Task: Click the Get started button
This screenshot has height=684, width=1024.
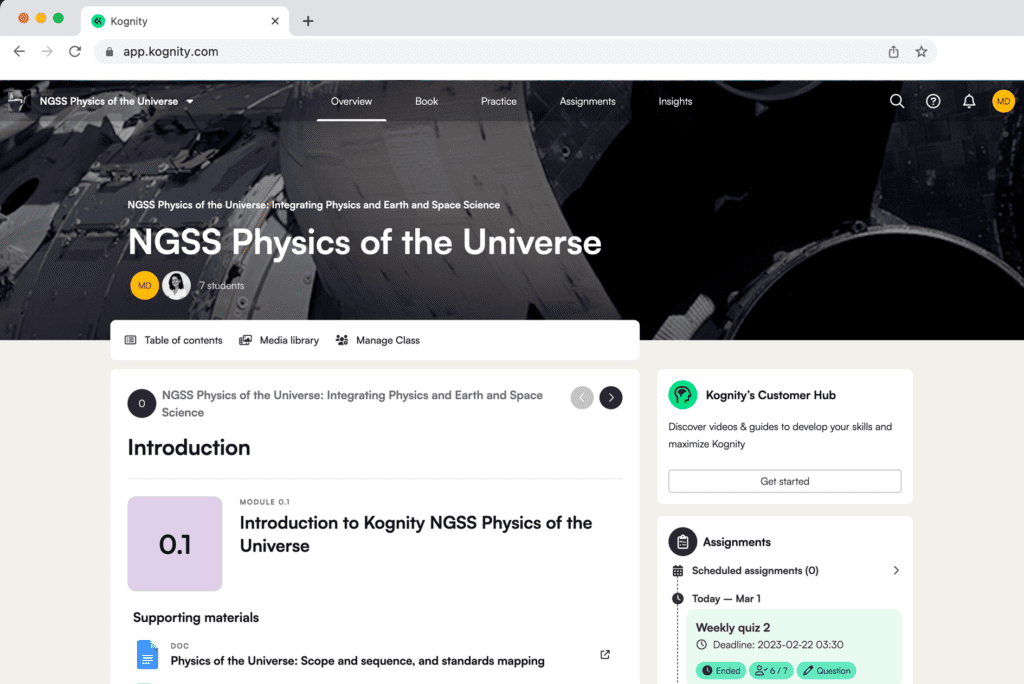Action: coord(784,481)
